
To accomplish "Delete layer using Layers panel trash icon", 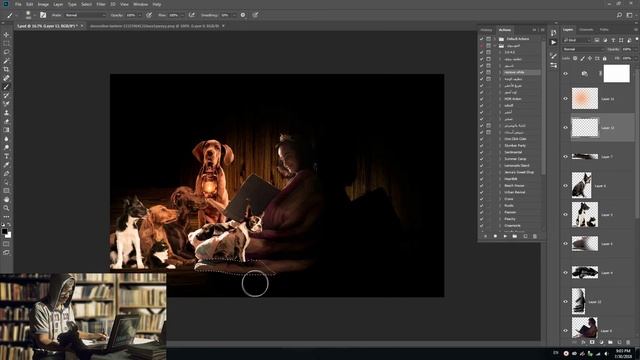I will [x=628, y=342].
